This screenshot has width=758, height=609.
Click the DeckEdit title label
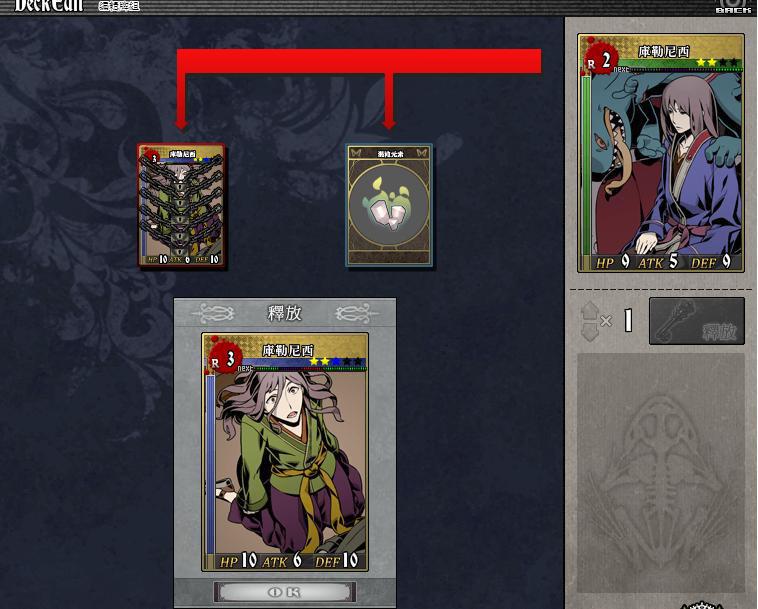point(49,6)
